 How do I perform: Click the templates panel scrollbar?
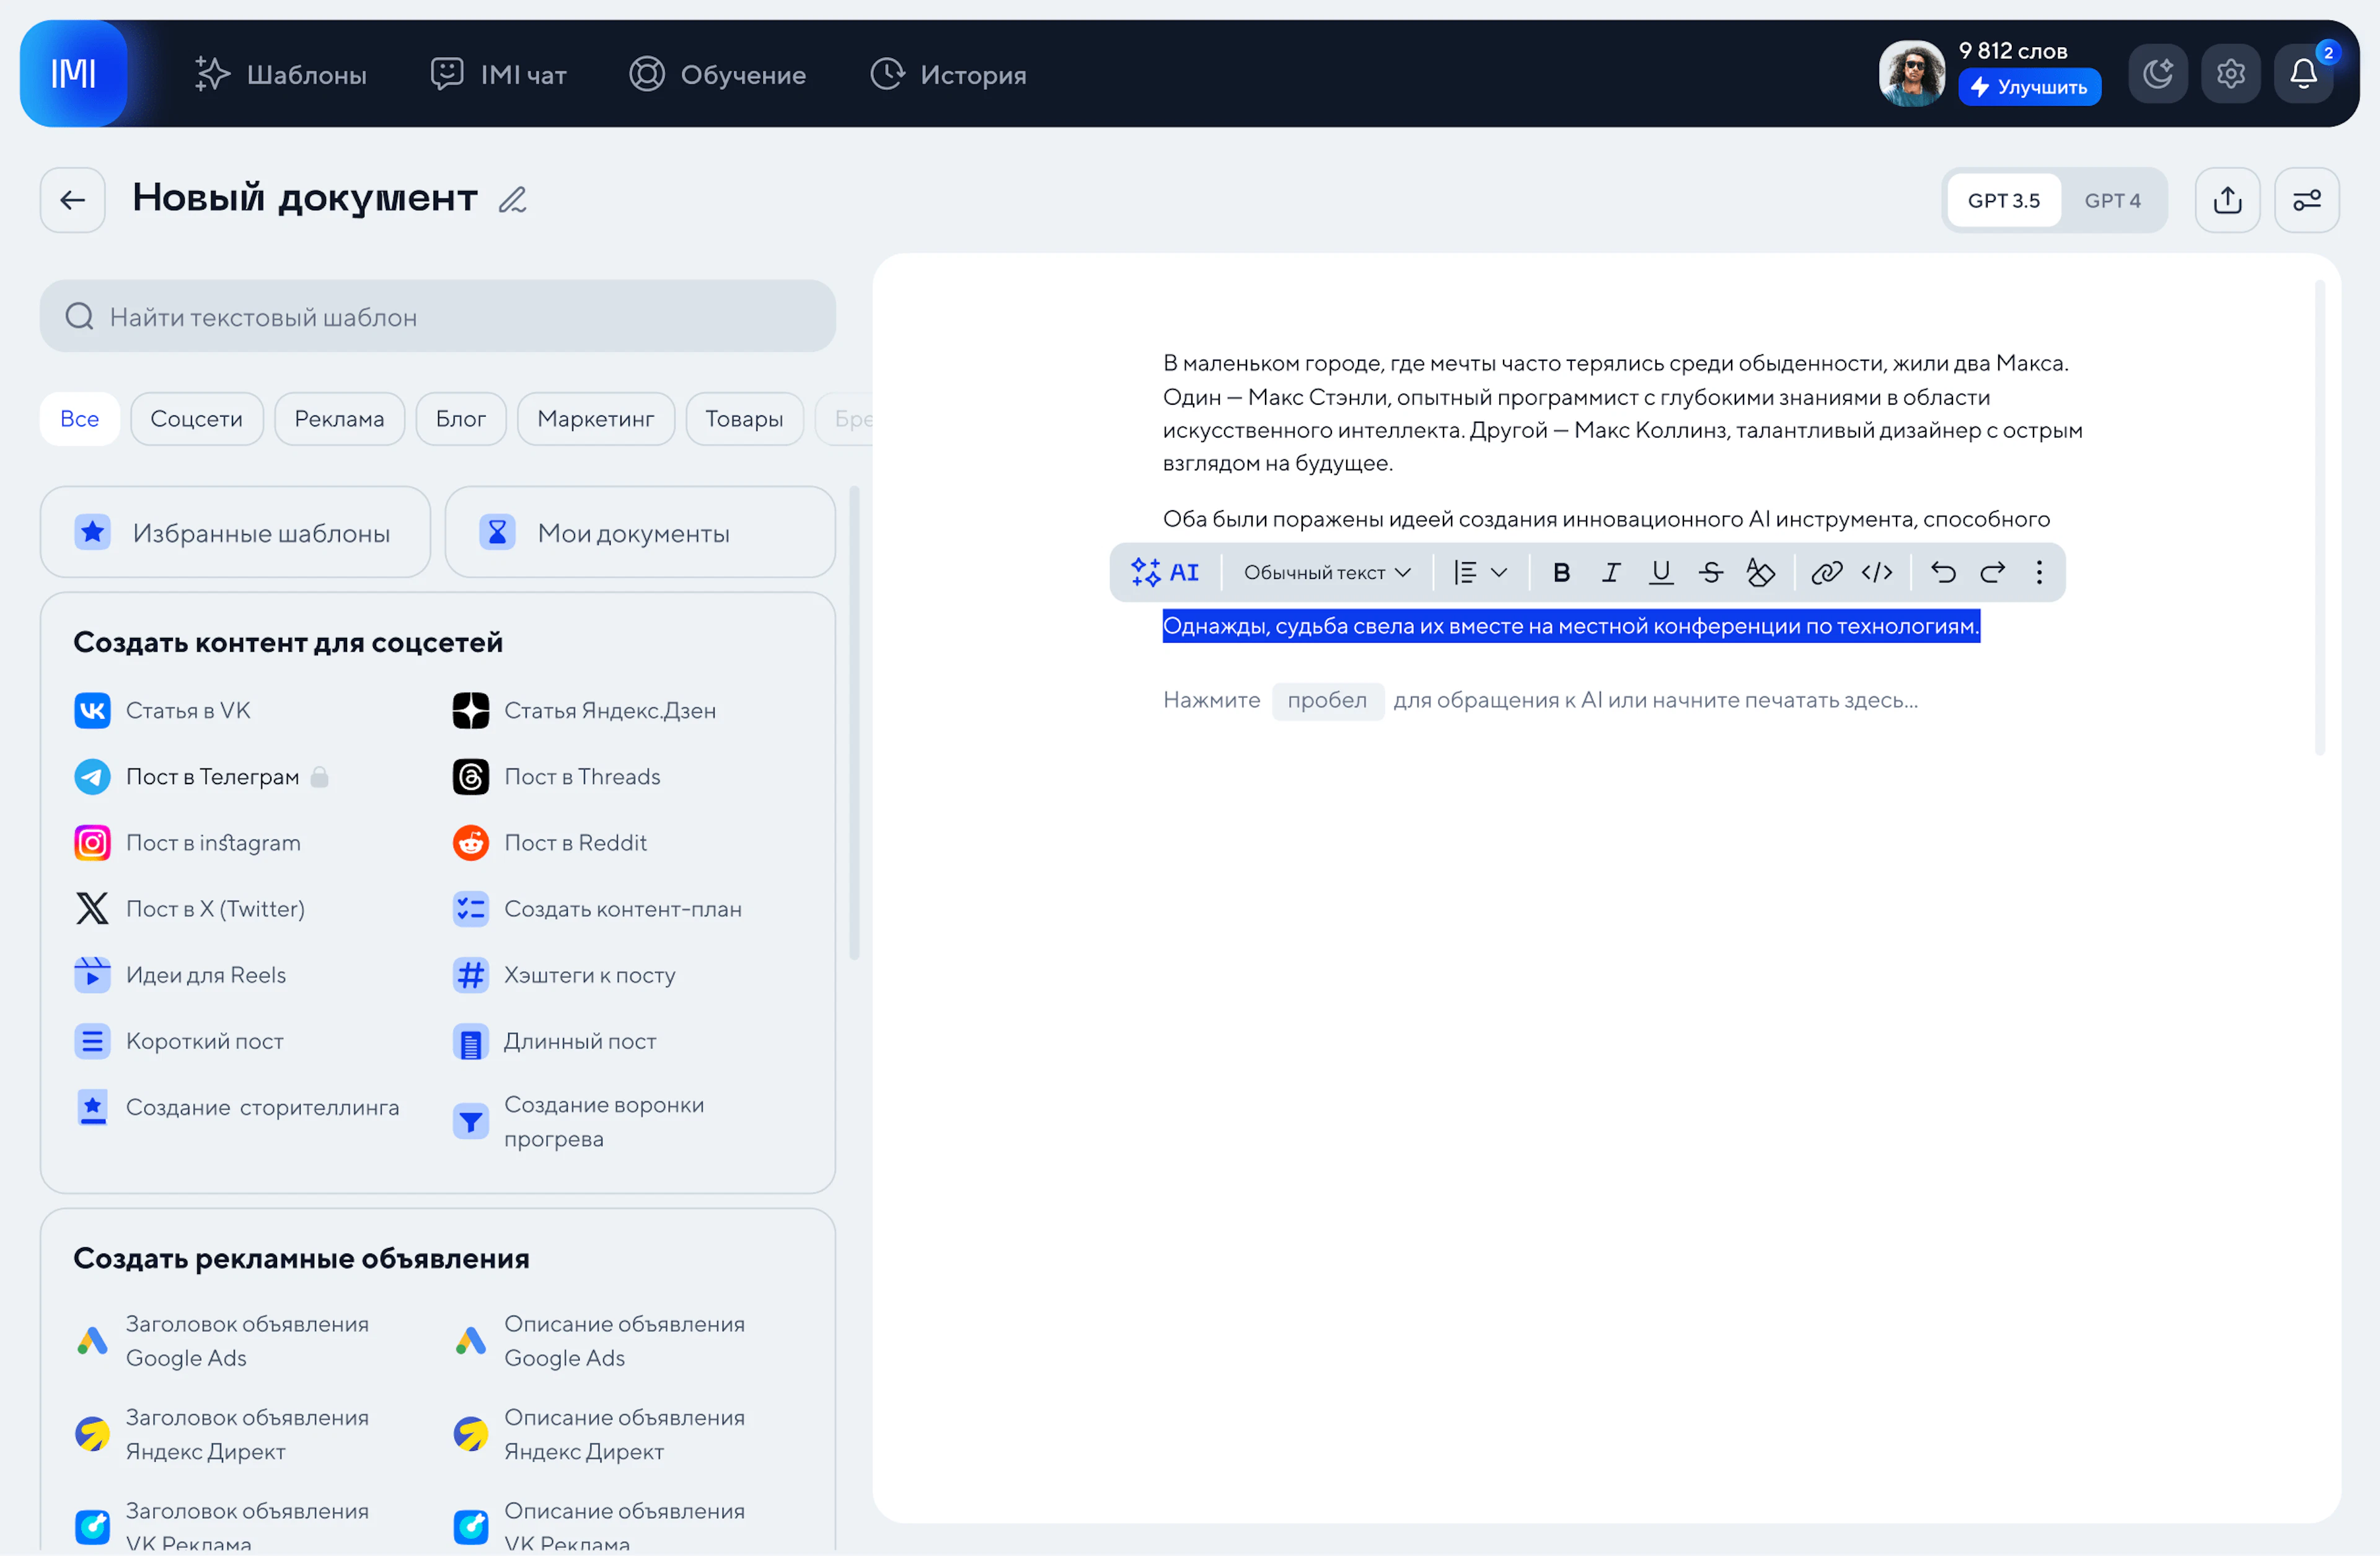[854, 722]
